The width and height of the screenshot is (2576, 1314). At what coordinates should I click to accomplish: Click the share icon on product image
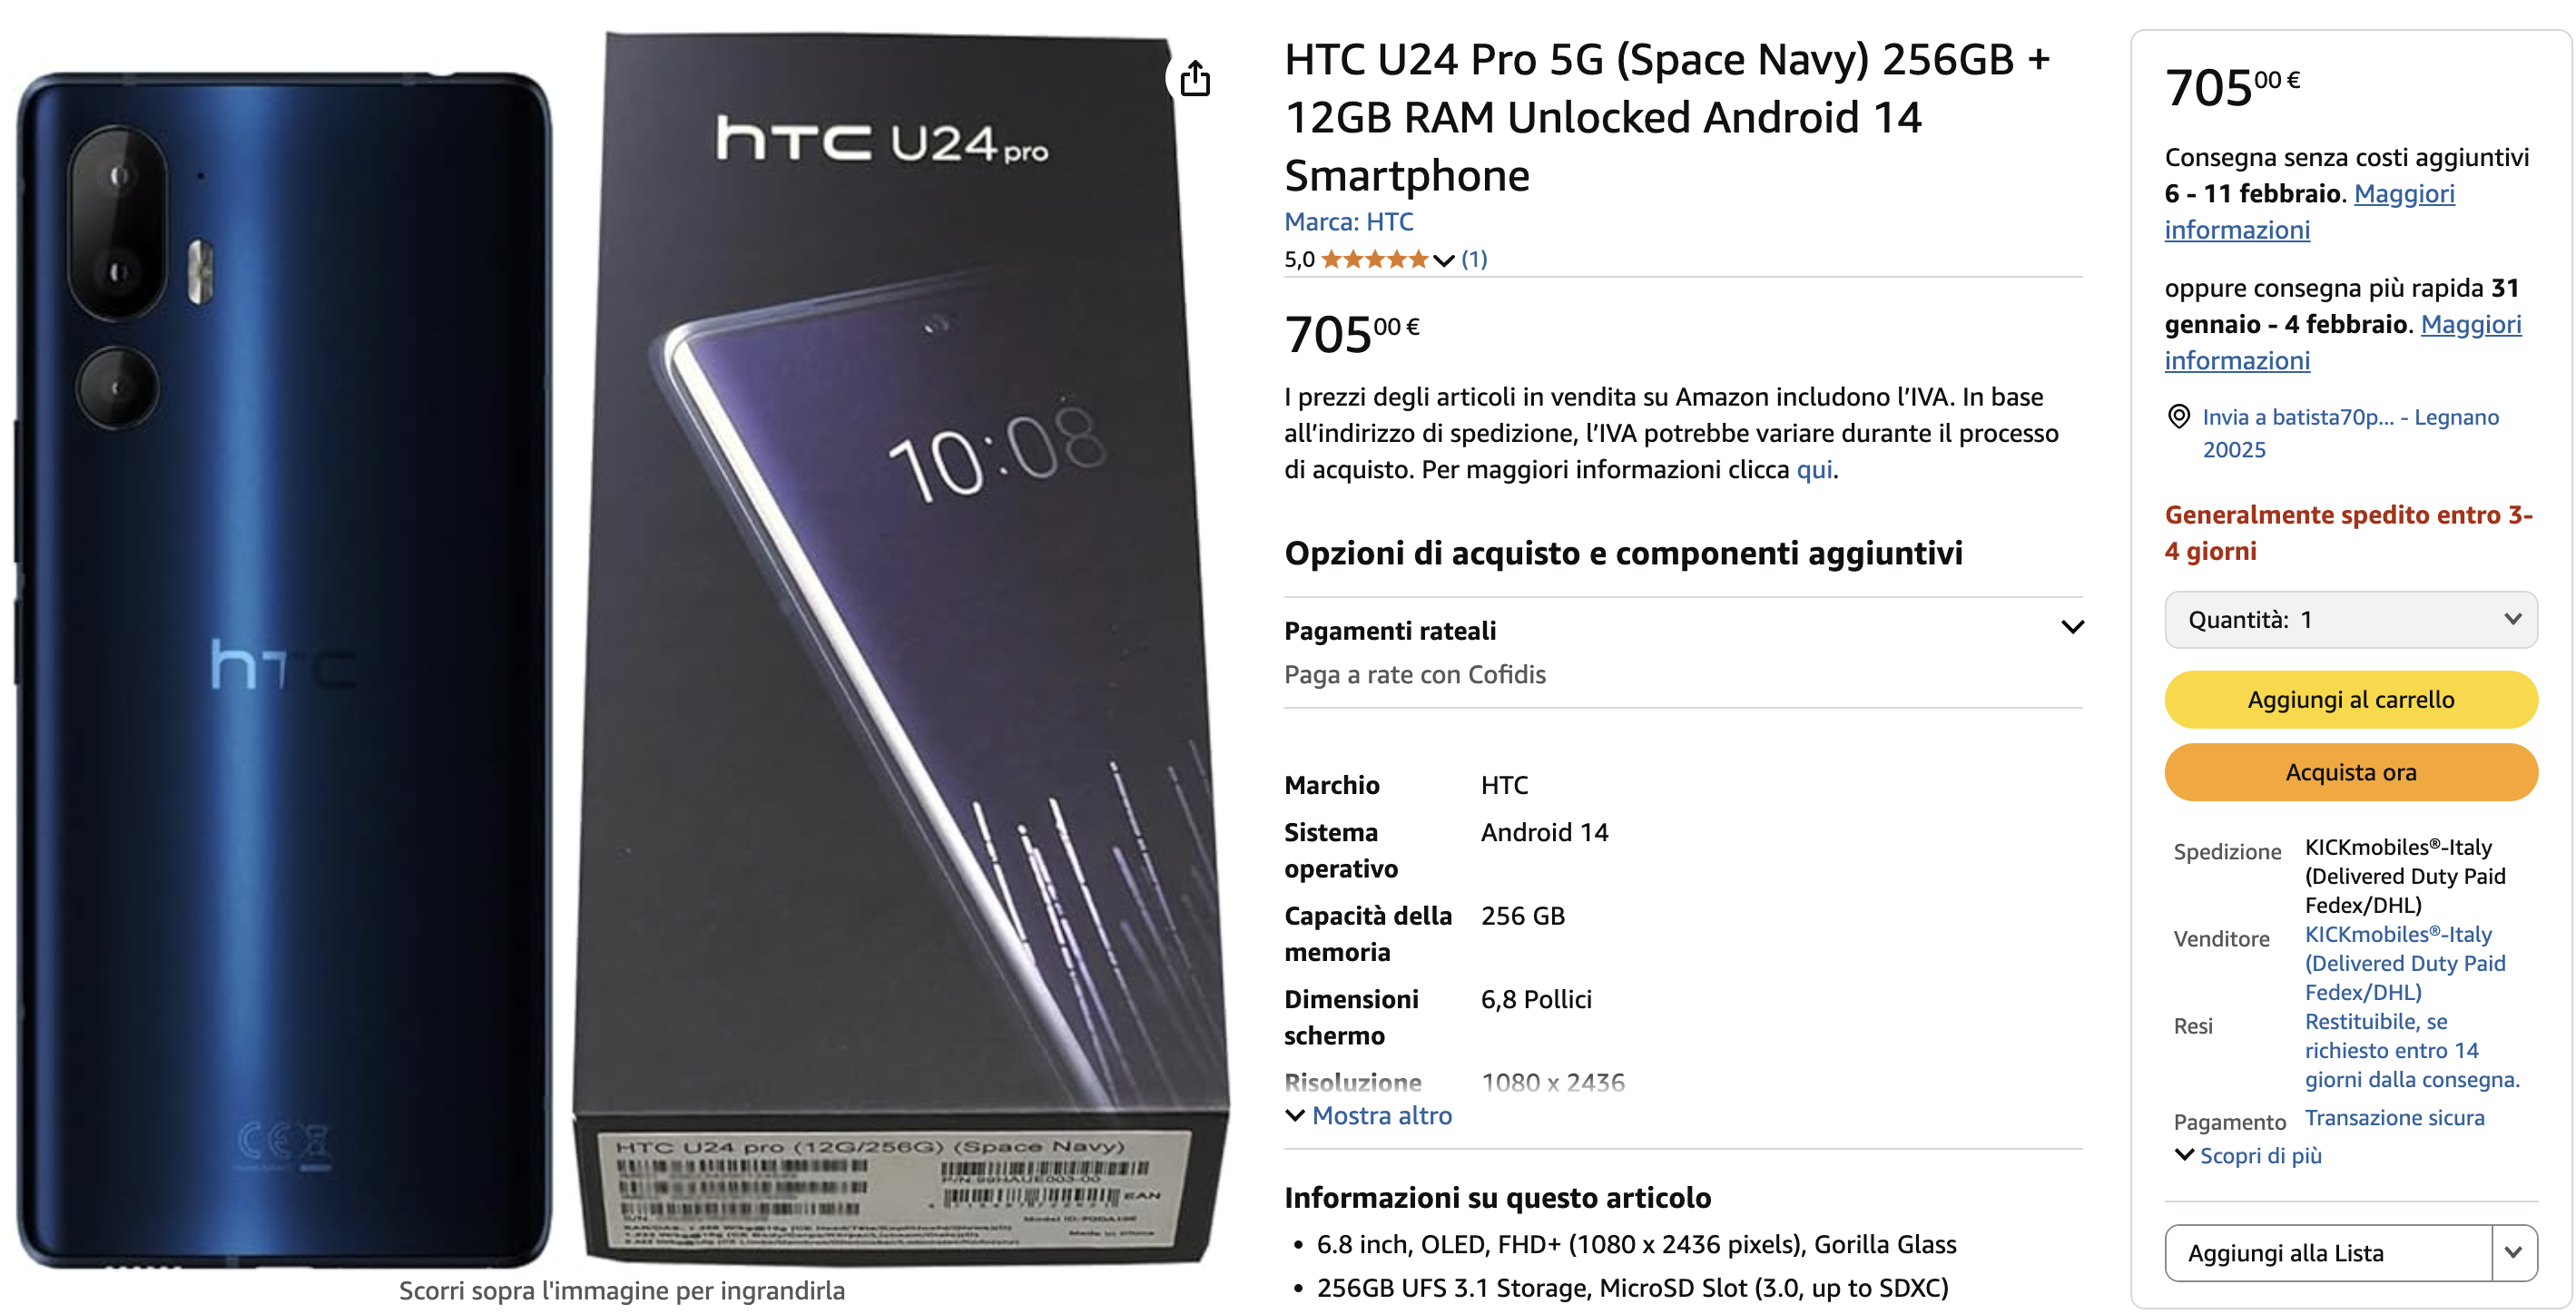pyautogui.click(x=1194, y=78)
